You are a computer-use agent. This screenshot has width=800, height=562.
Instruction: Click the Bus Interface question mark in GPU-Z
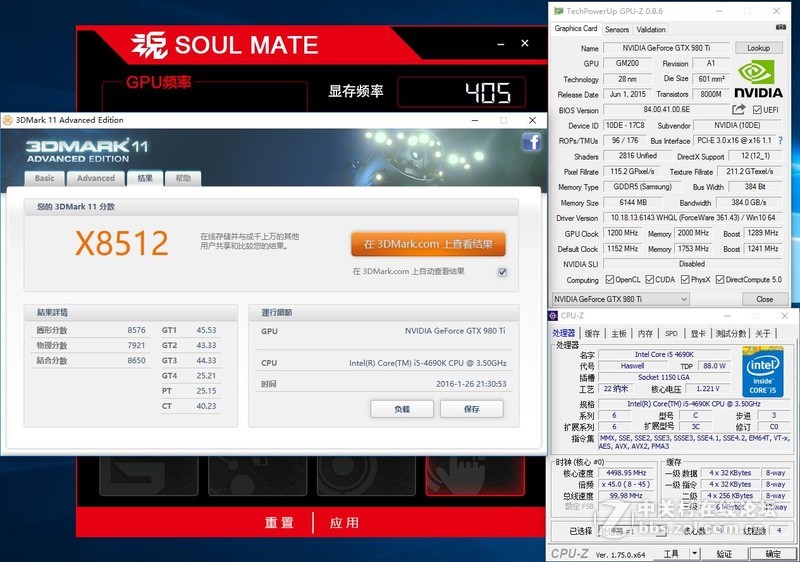[780, 140]
